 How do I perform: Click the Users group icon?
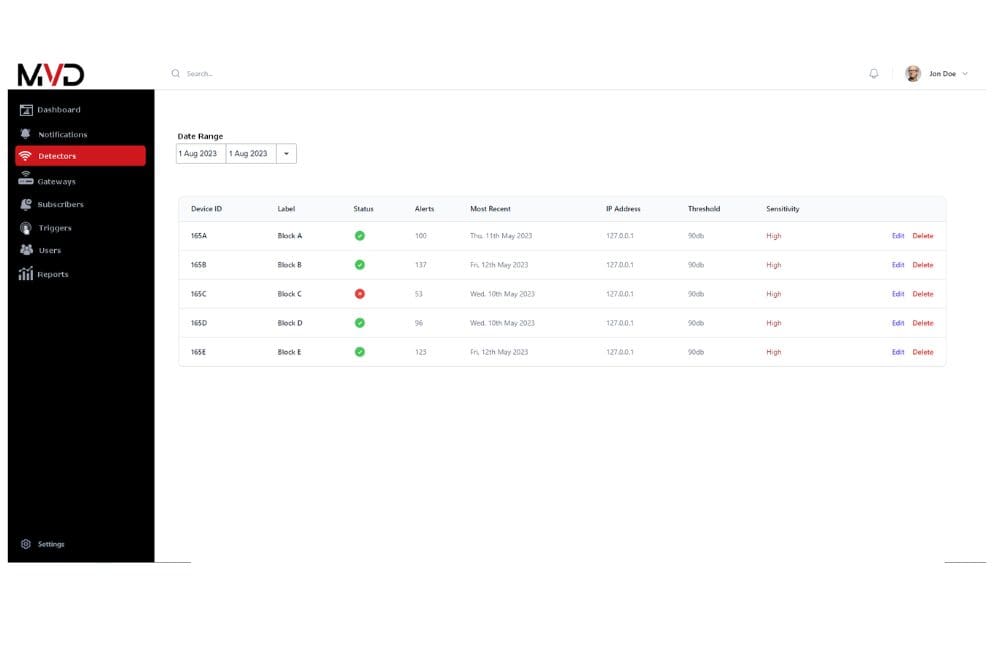tap(26, 250)
